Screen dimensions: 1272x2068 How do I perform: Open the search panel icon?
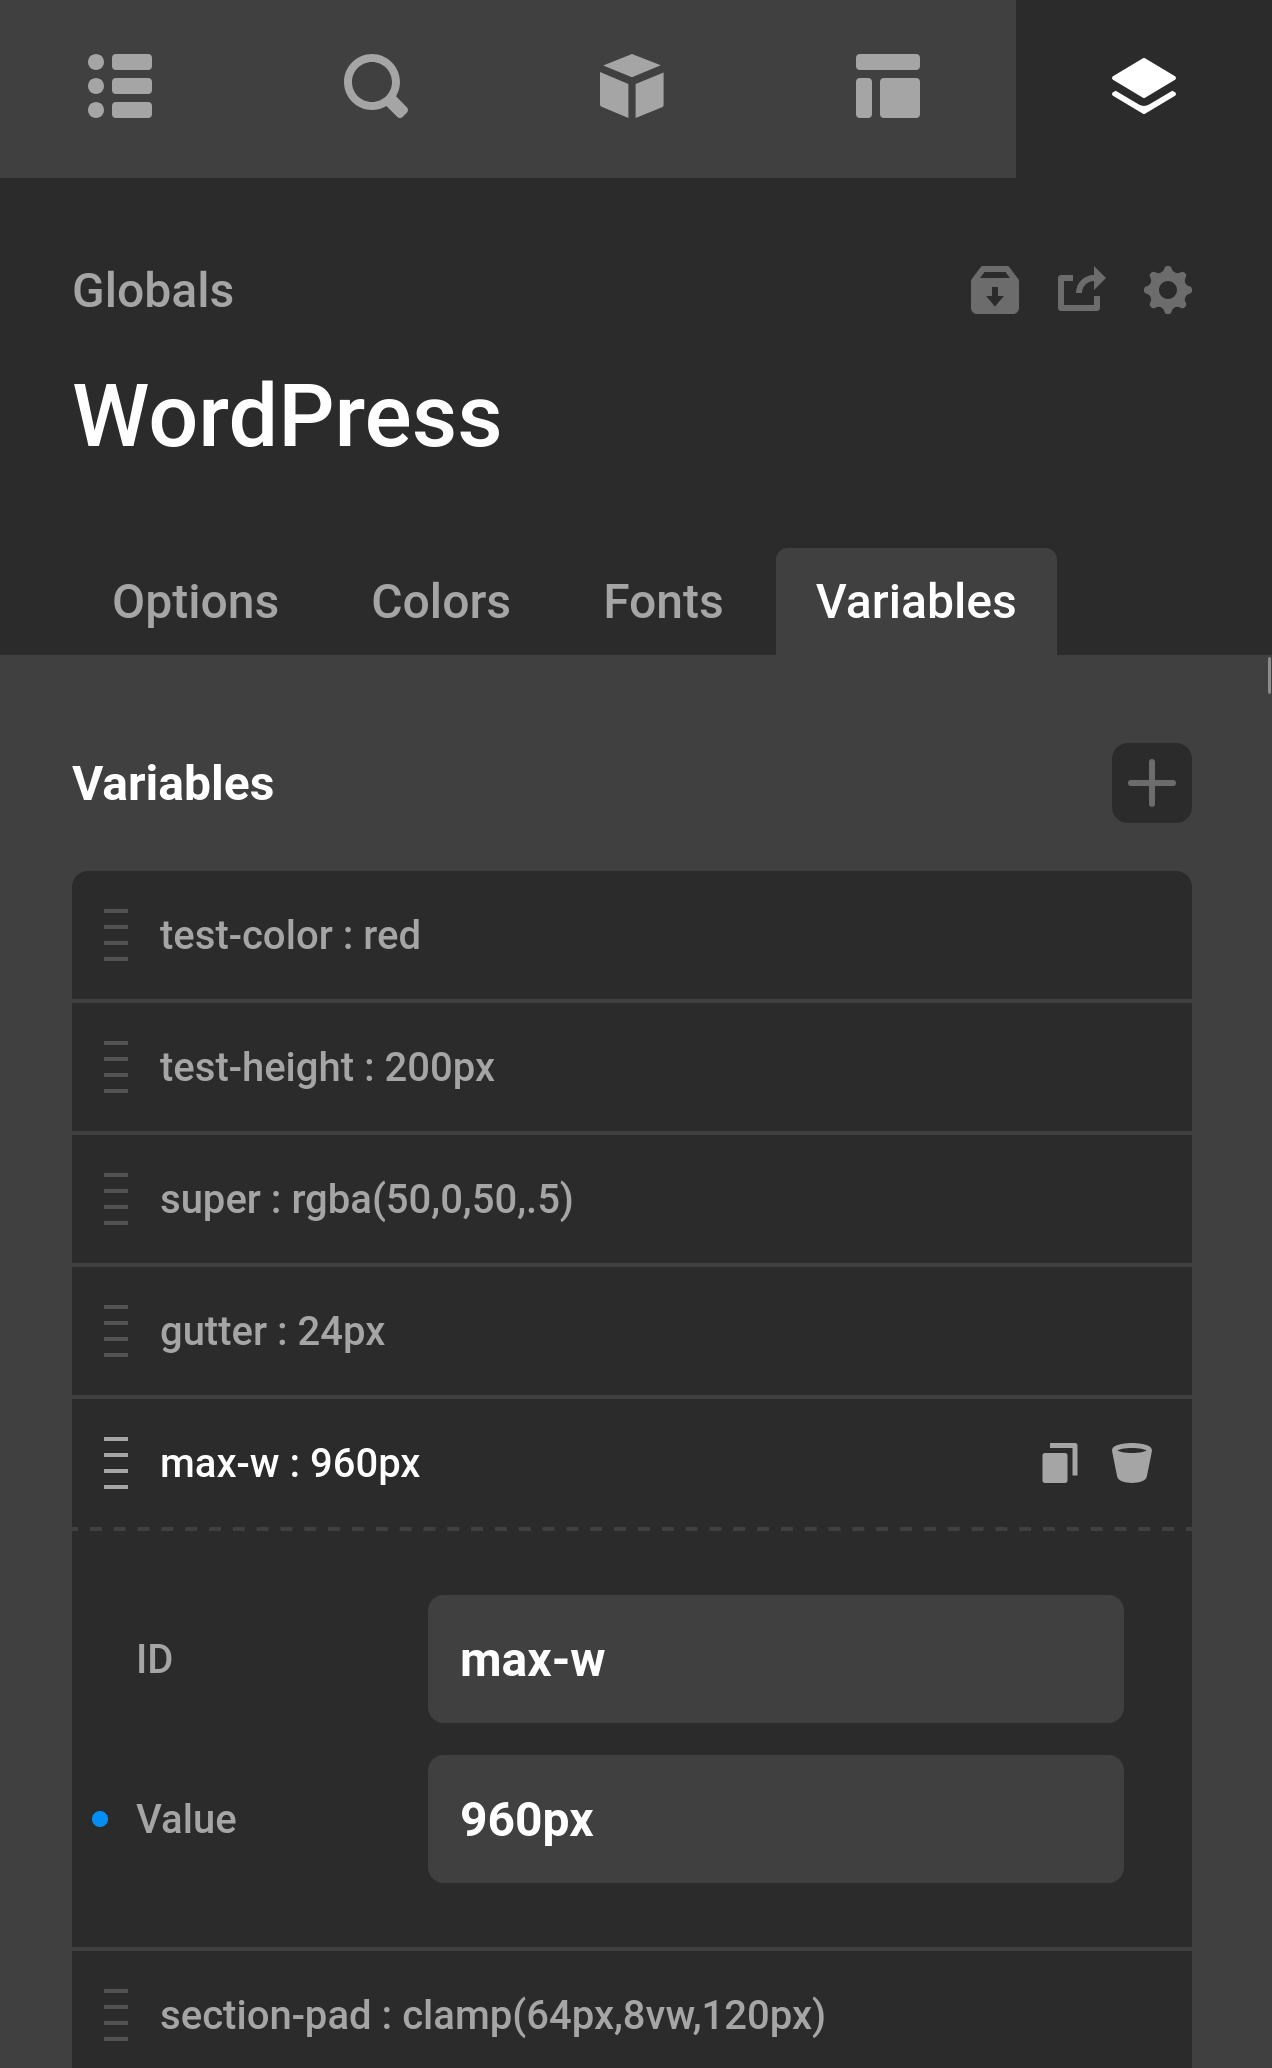pos(375,86)
